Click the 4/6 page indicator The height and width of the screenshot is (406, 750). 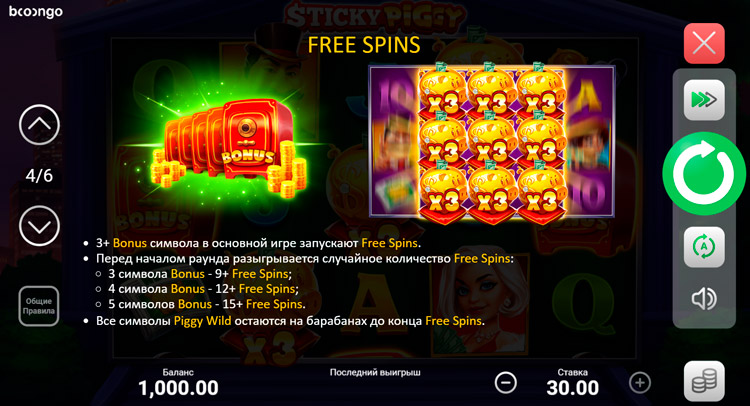point(39,176)
